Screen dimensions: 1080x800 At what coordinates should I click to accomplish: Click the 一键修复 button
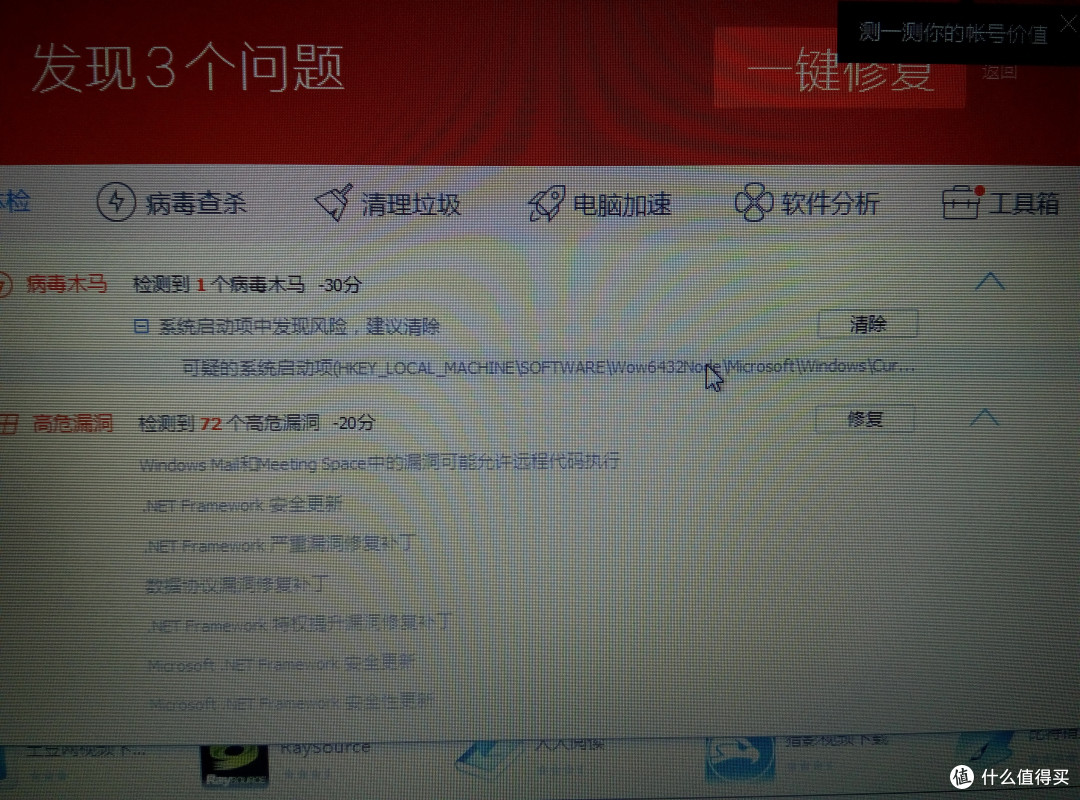pyautogui.click(x=839, y=69)
